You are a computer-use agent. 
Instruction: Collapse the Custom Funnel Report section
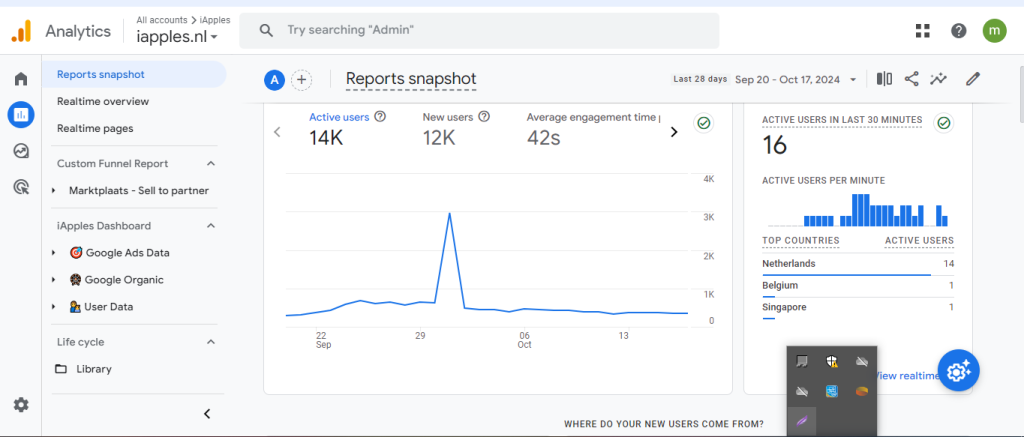tap(211, 163)
